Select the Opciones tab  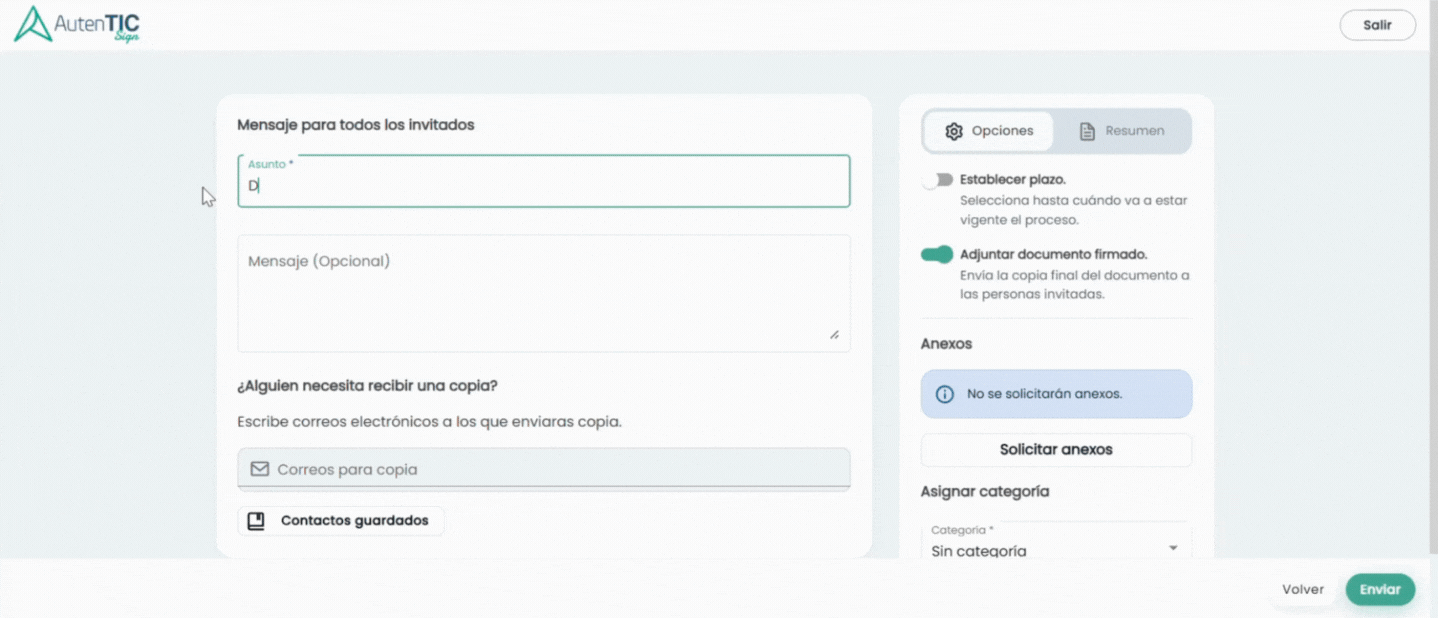[989, 132]
